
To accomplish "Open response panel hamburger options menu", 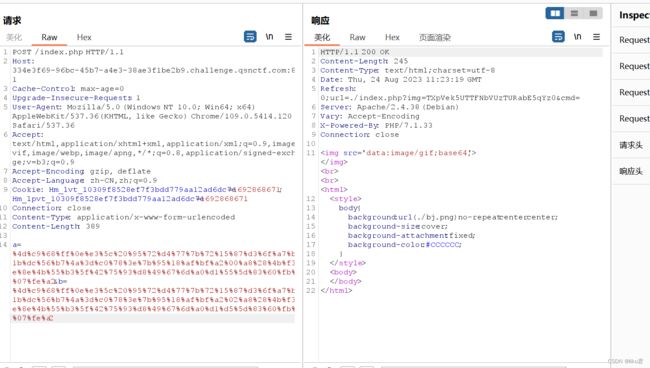I will point(597,37).
